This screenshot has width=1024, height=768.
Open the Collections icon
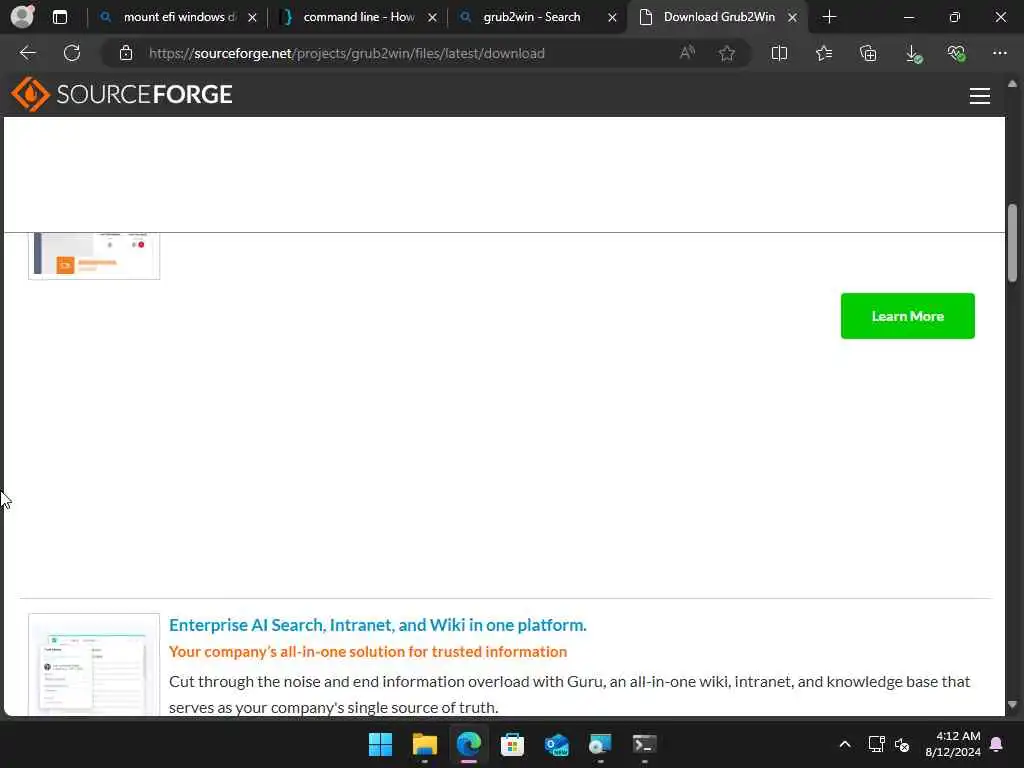click(868, 53)
